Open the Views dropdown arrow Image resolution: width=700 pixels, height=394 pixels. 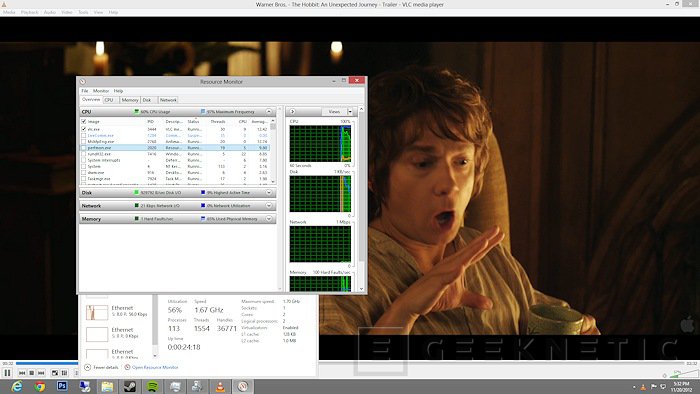point(350,112)
